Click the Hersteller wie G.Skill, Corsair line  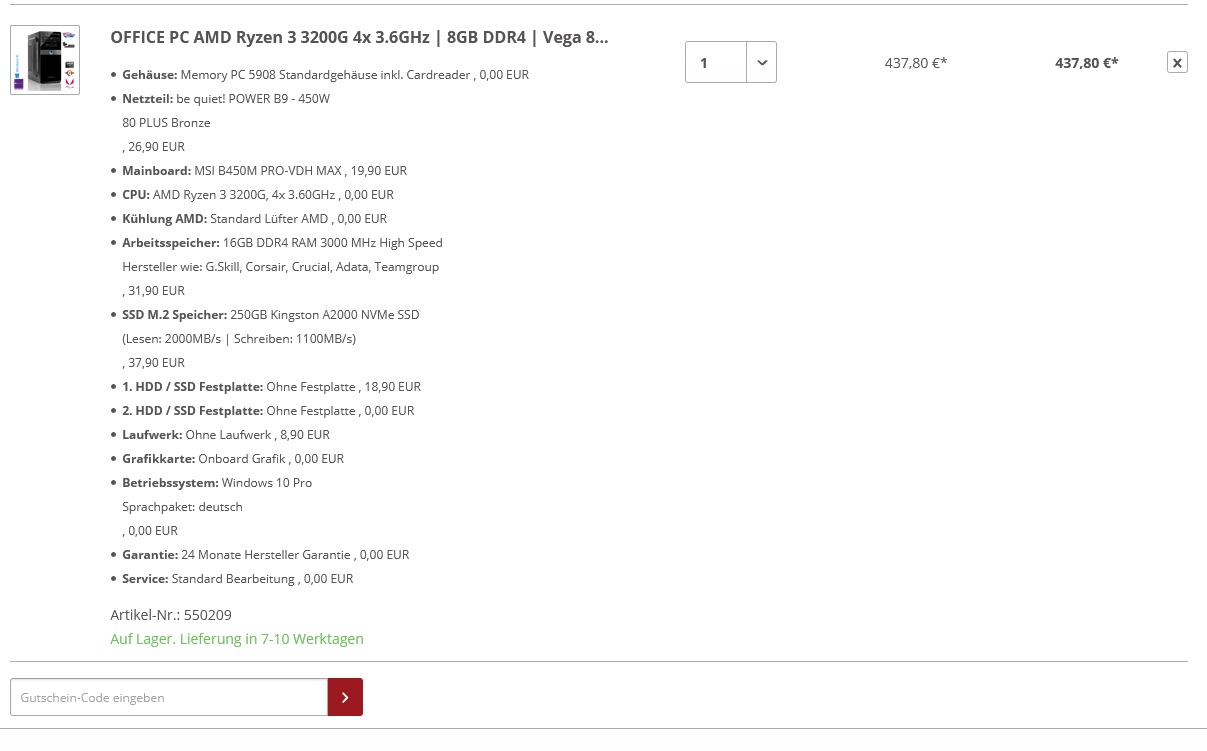coord(281,267)
